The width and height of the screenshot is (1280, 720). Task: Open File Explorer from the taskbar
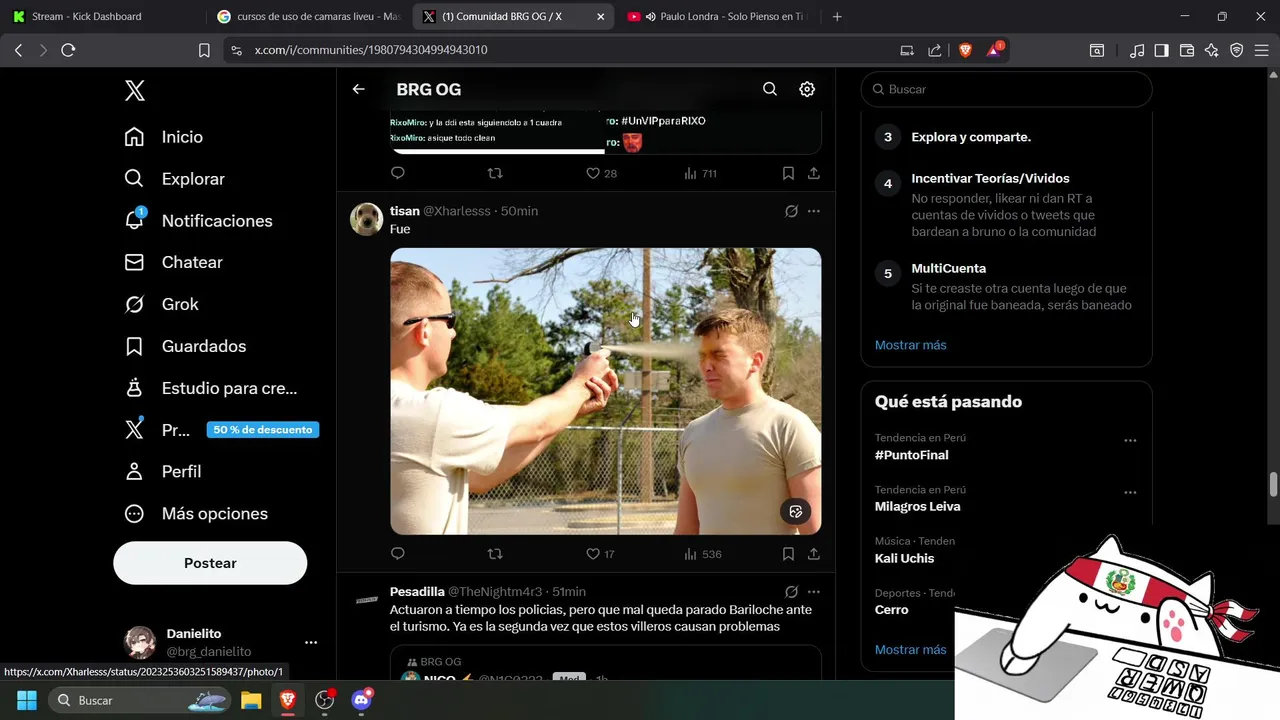[251, 700]
